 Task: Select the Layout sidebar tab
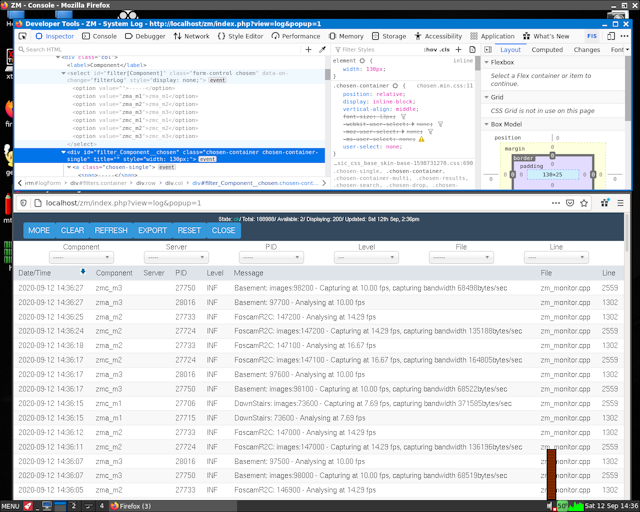510,50
